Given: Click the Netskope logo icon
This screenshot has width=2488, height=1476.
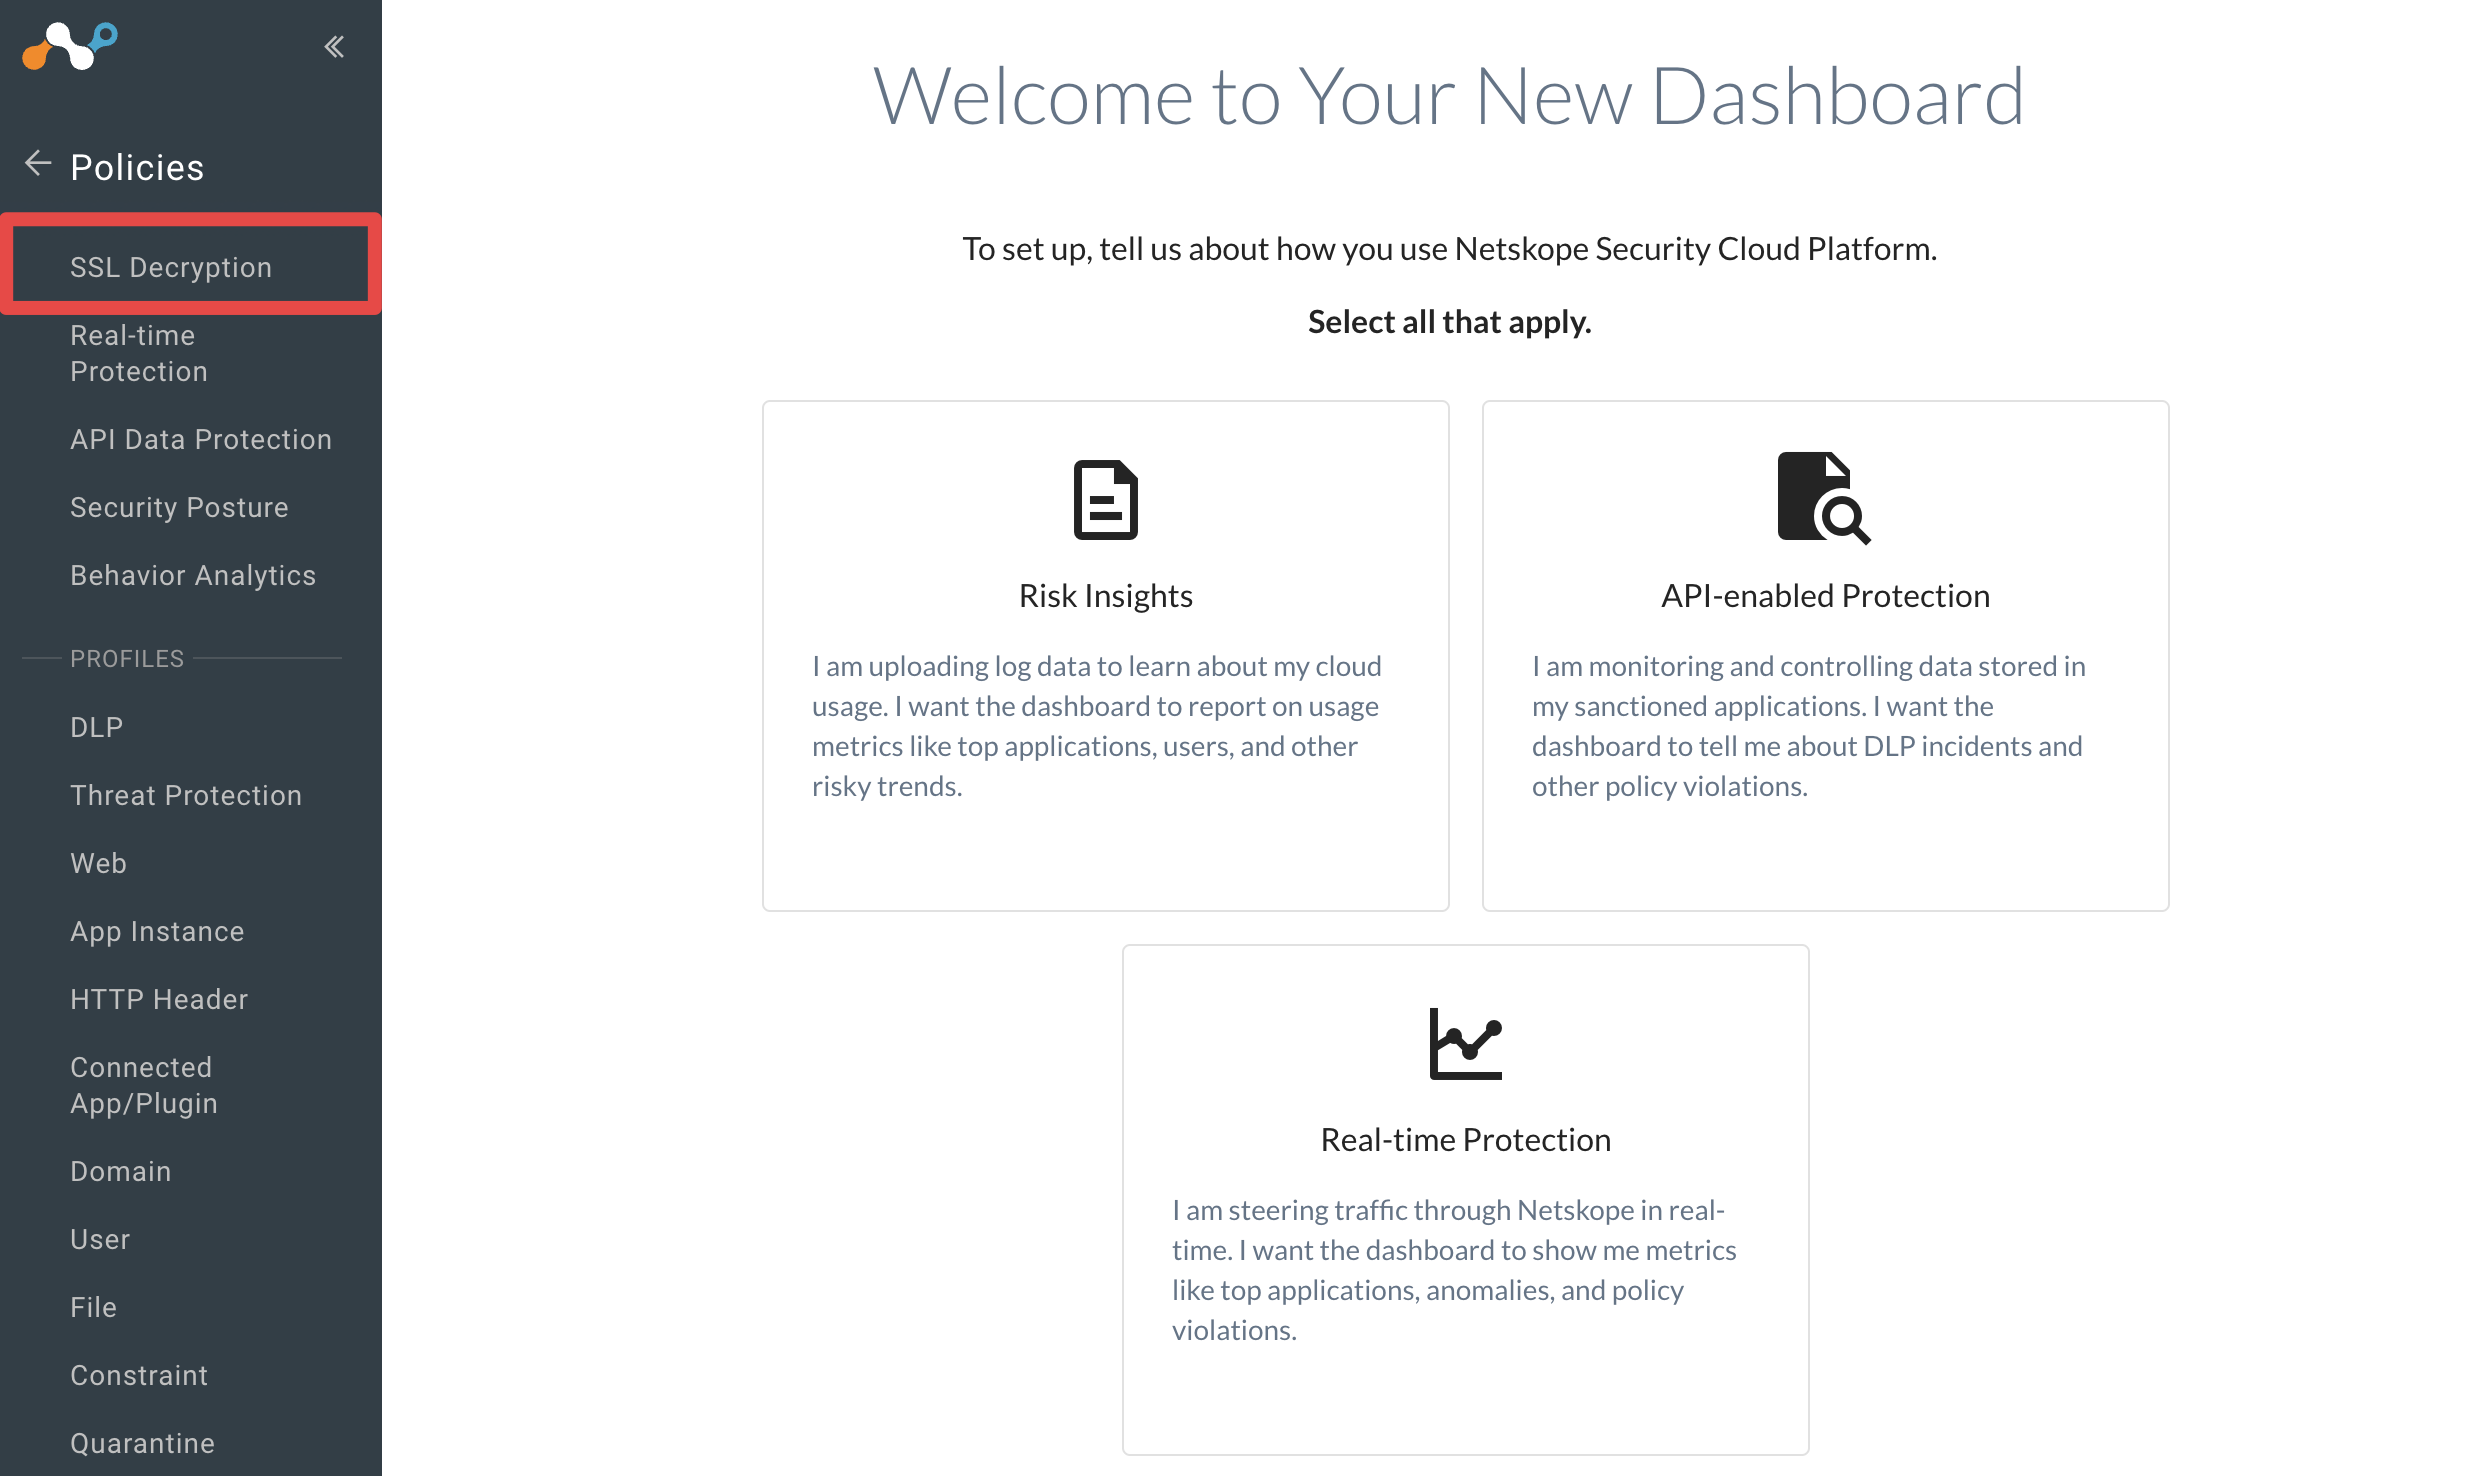Looking at the screenshot, I should (70, 46).
